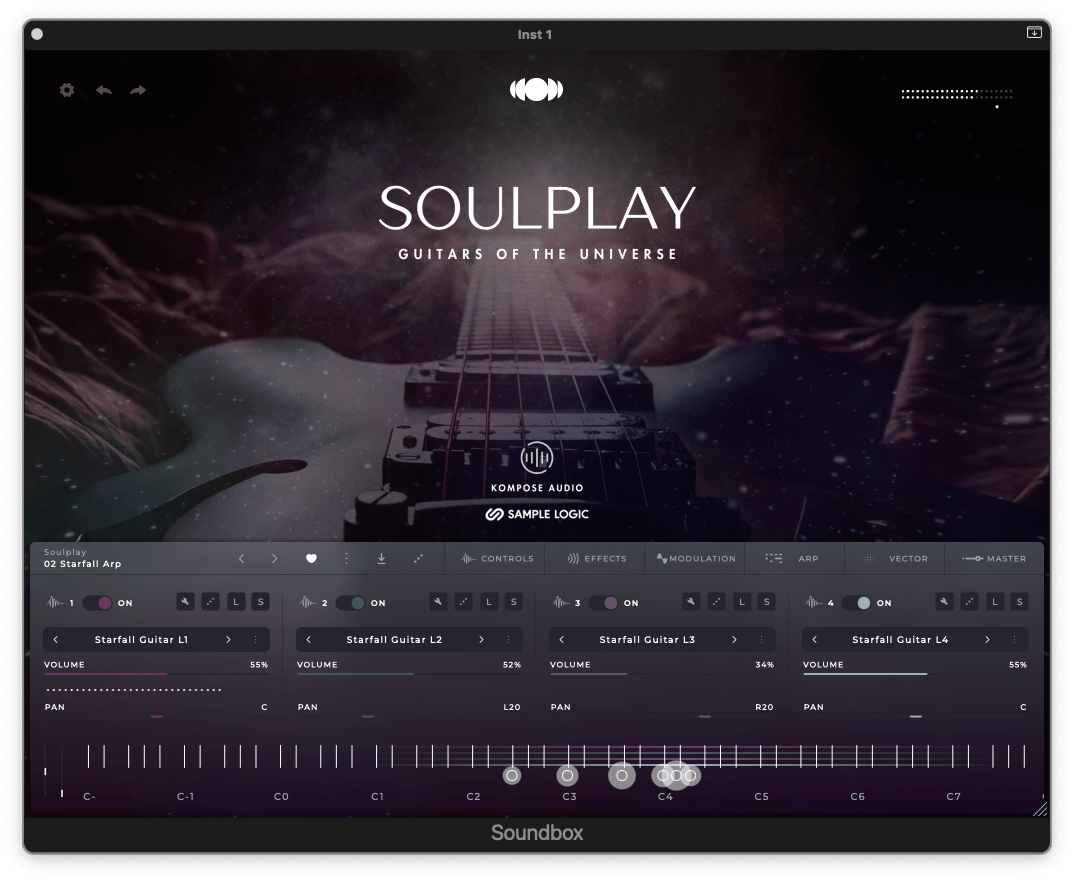1074x881 pixels.
Task: Open layer 3 wrench settings
Action: [x=691, y=602]
